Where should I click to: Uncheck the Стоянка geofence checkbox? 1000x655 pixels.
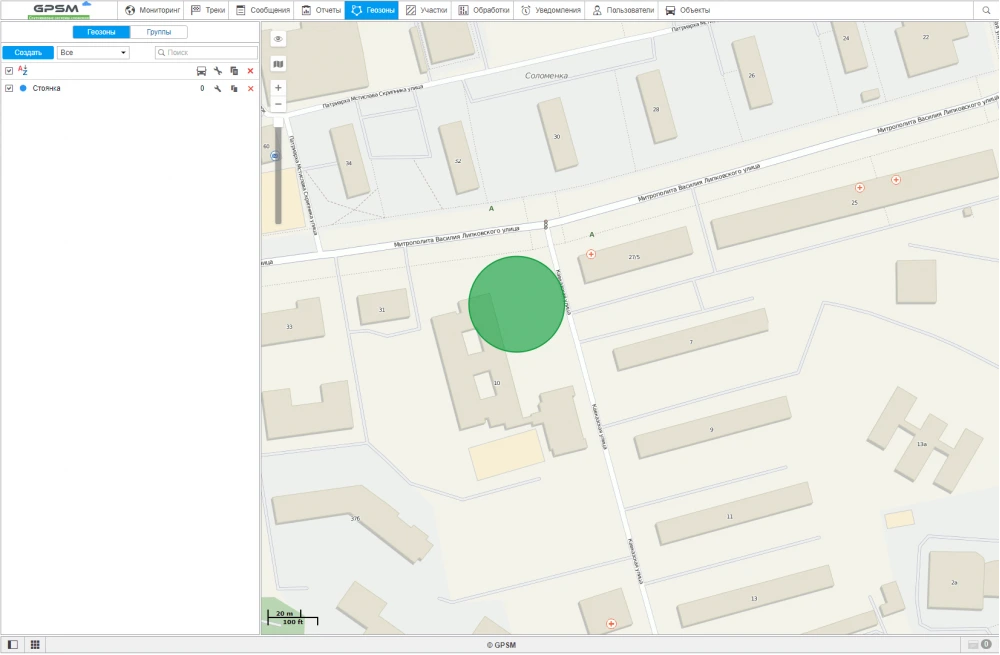tap(9, 88)
